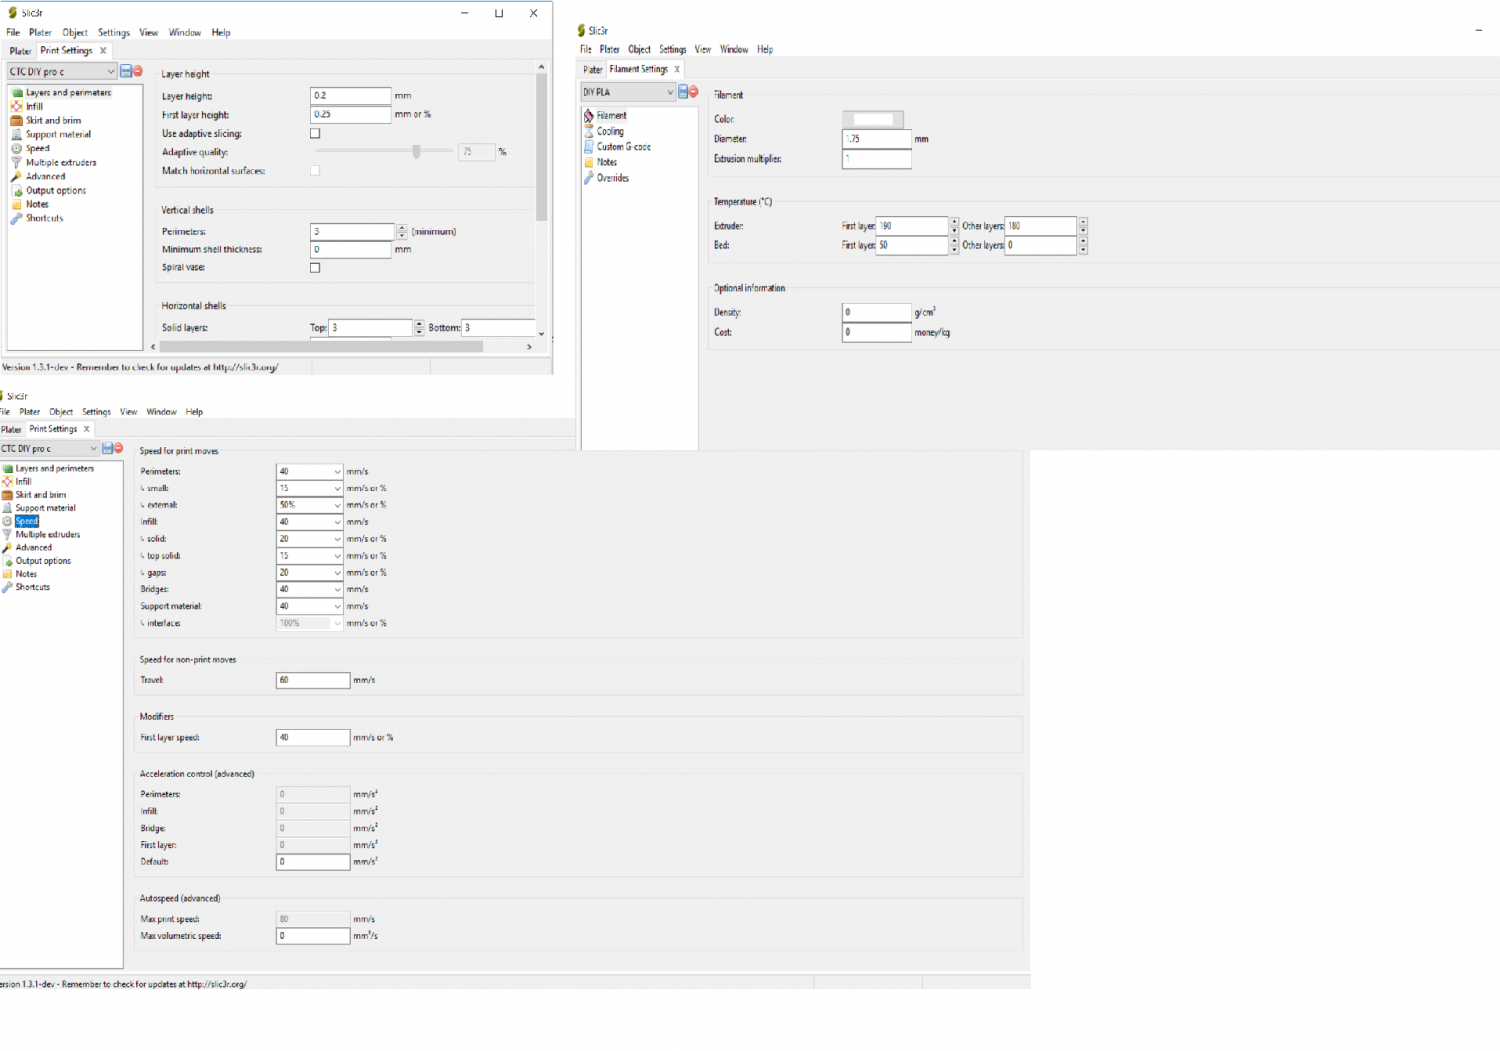Toggle the Spiral vase checkbox
This screenshot has width=1500, height=1051.
pyautogui.click(x=315, y=268)
